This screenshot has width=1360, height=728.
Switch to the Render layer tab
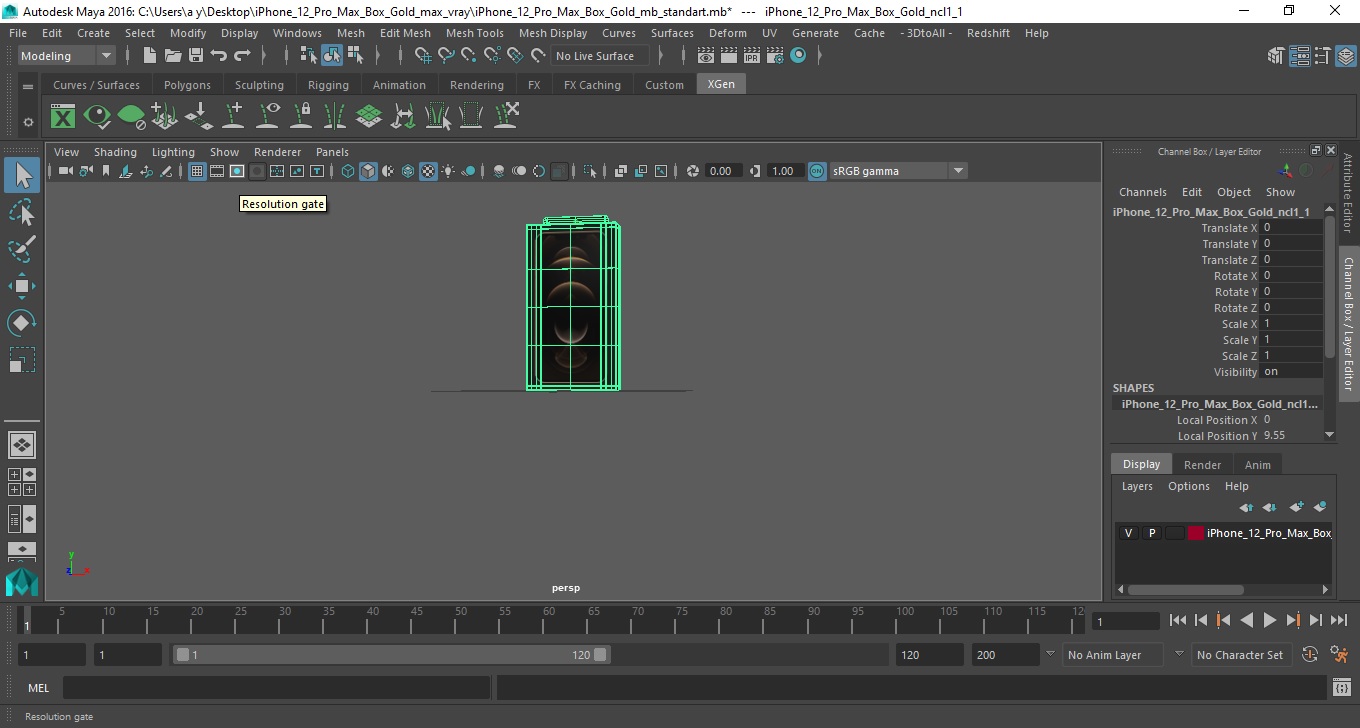1202,465
